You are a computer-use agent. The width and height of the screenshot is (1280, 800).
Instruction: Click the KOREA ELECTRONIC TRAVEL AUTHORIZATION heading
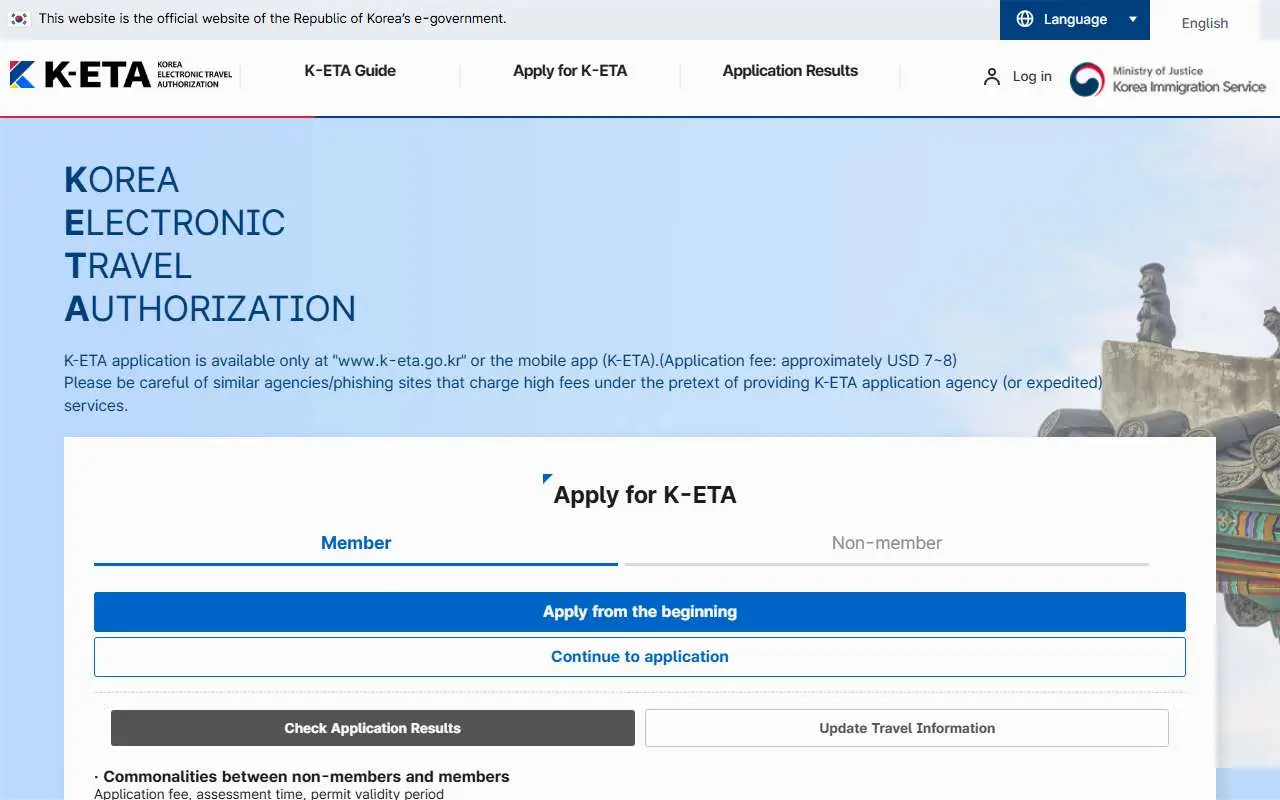(x=210, y=244)
